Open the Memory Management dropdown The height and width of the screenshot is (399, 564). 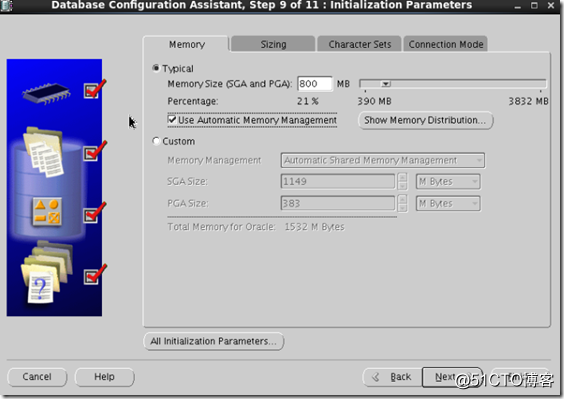382,160
